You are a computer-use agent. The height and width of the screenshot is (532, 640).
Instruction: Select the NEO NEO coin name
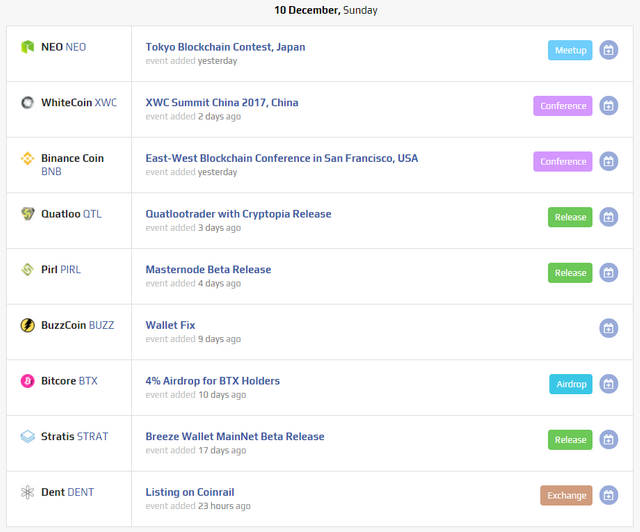pos(64,47)
